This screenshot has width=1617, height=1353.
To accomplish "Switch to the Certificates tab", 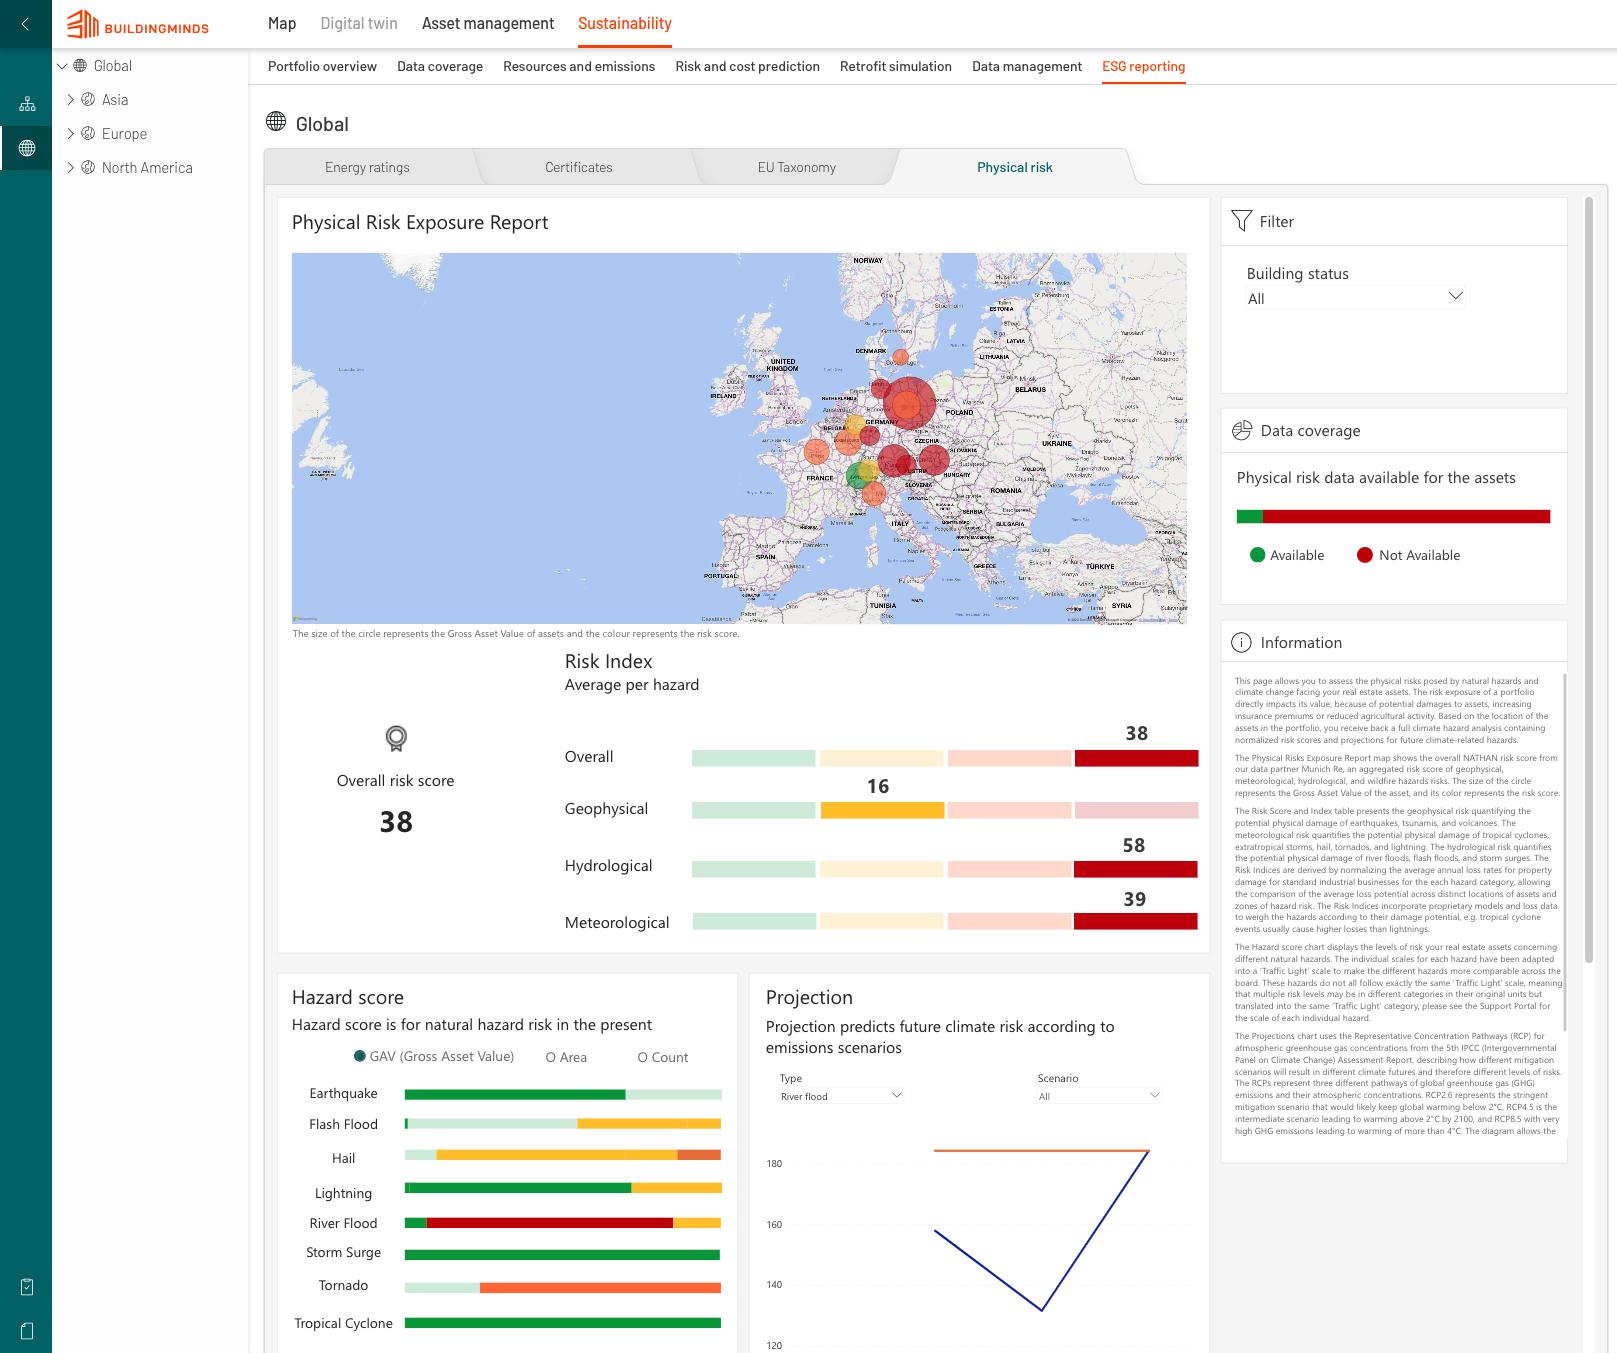I will point(579,168).
